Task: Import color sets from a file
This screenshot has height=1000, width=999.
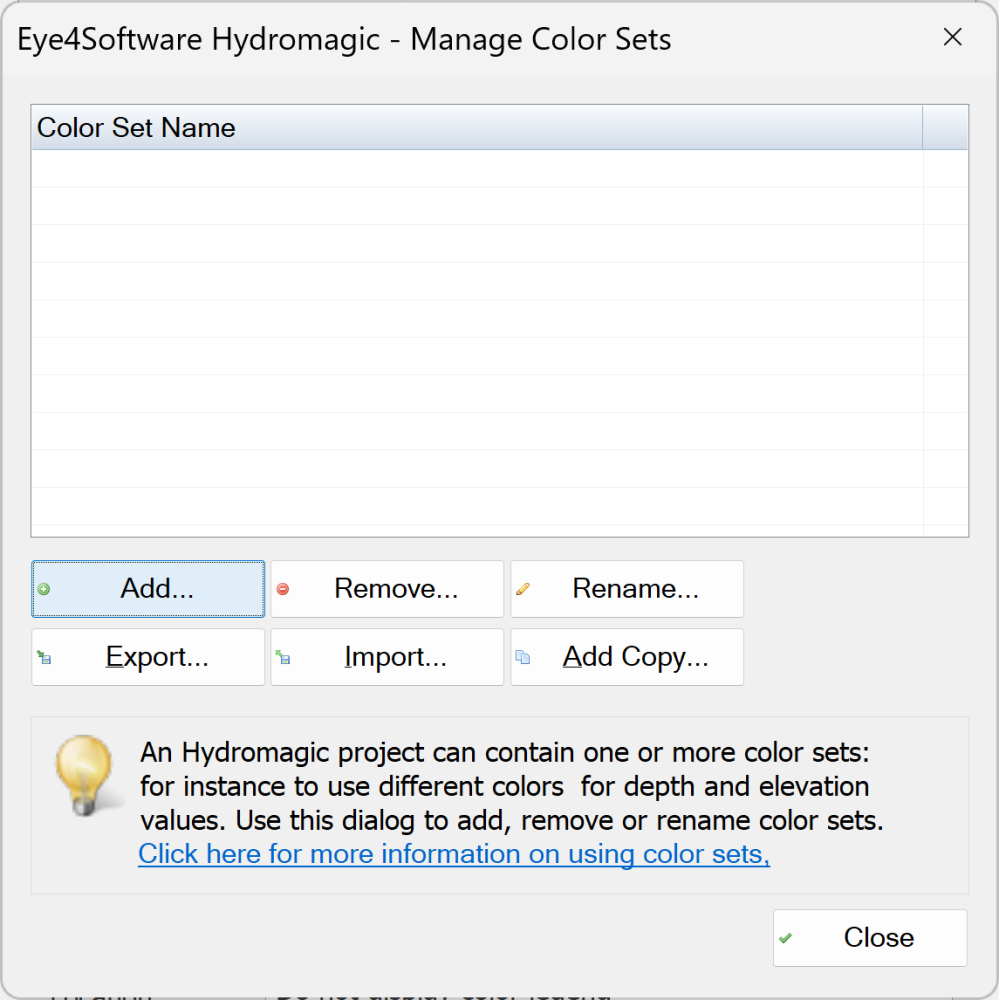Action: [x=387, y=657]
